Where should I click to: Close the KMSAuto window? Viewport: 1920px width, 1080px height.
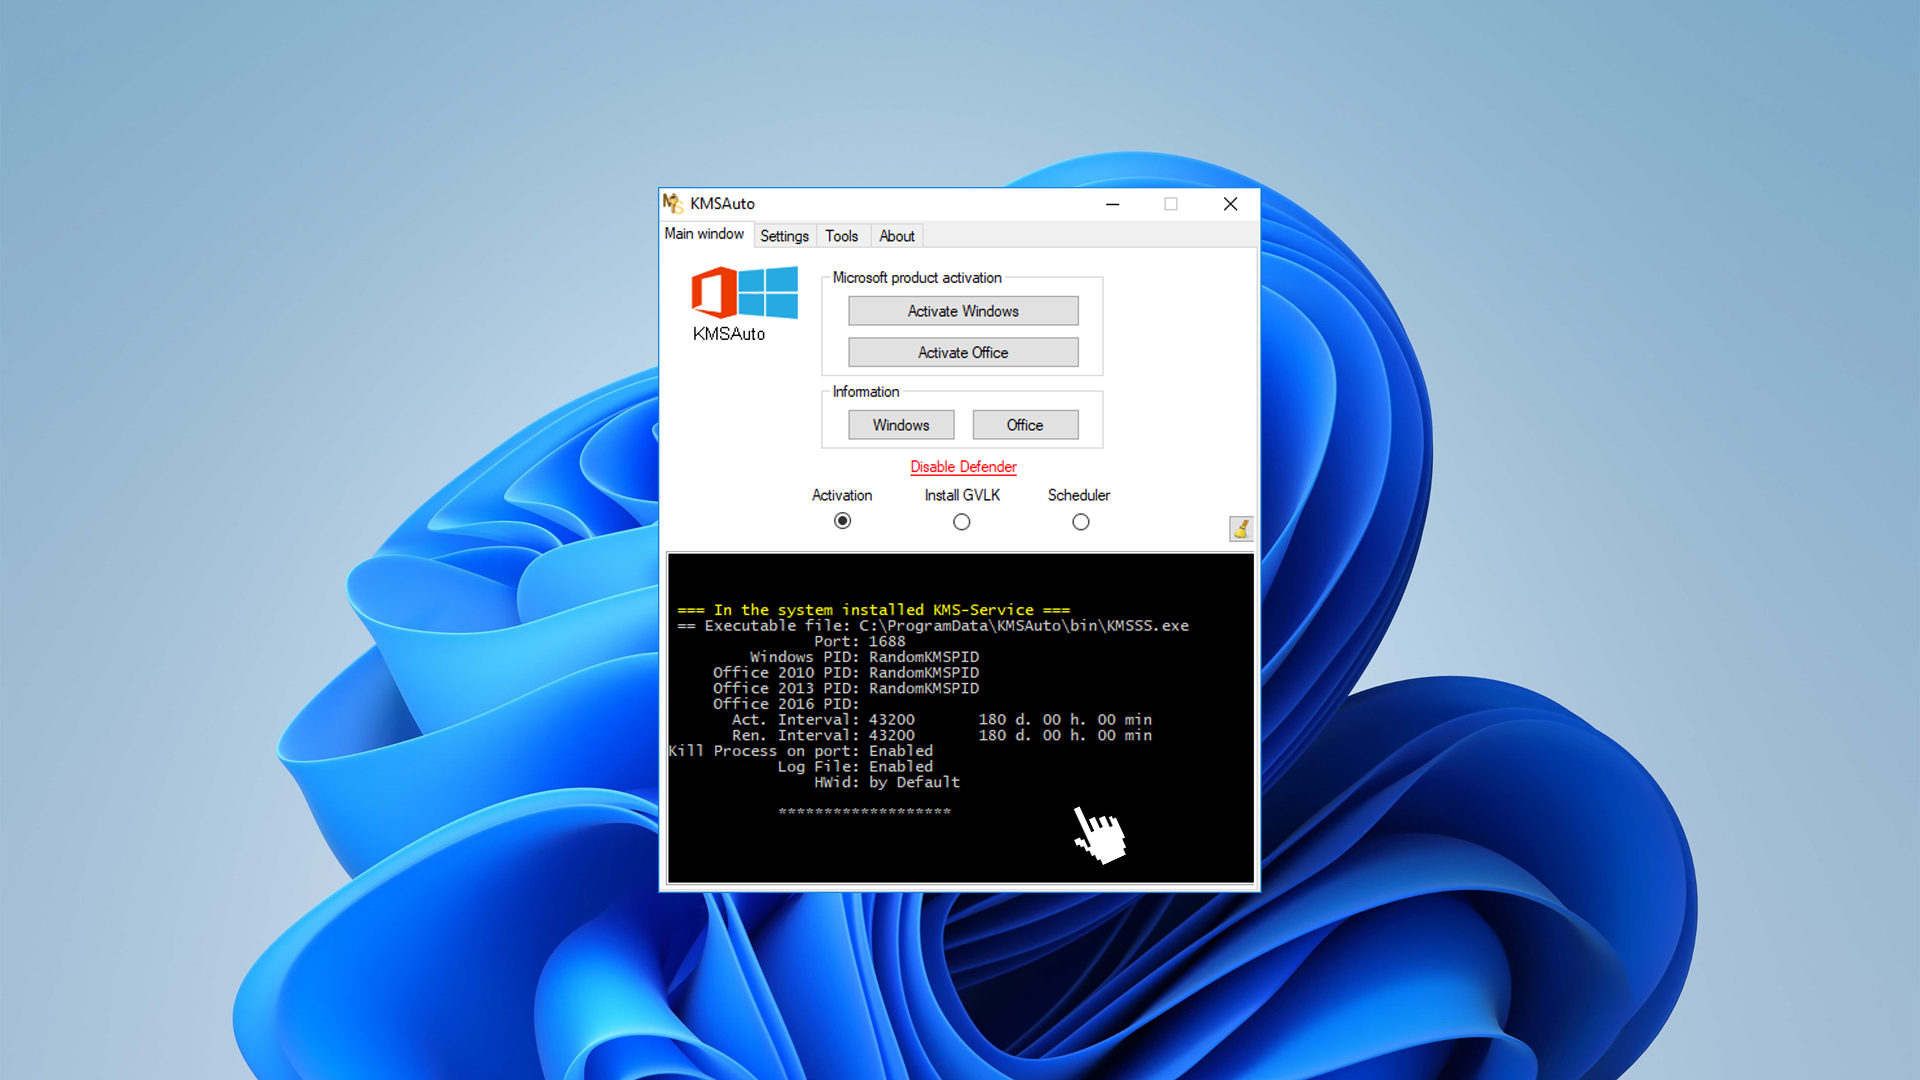[x=1230, y=204]
